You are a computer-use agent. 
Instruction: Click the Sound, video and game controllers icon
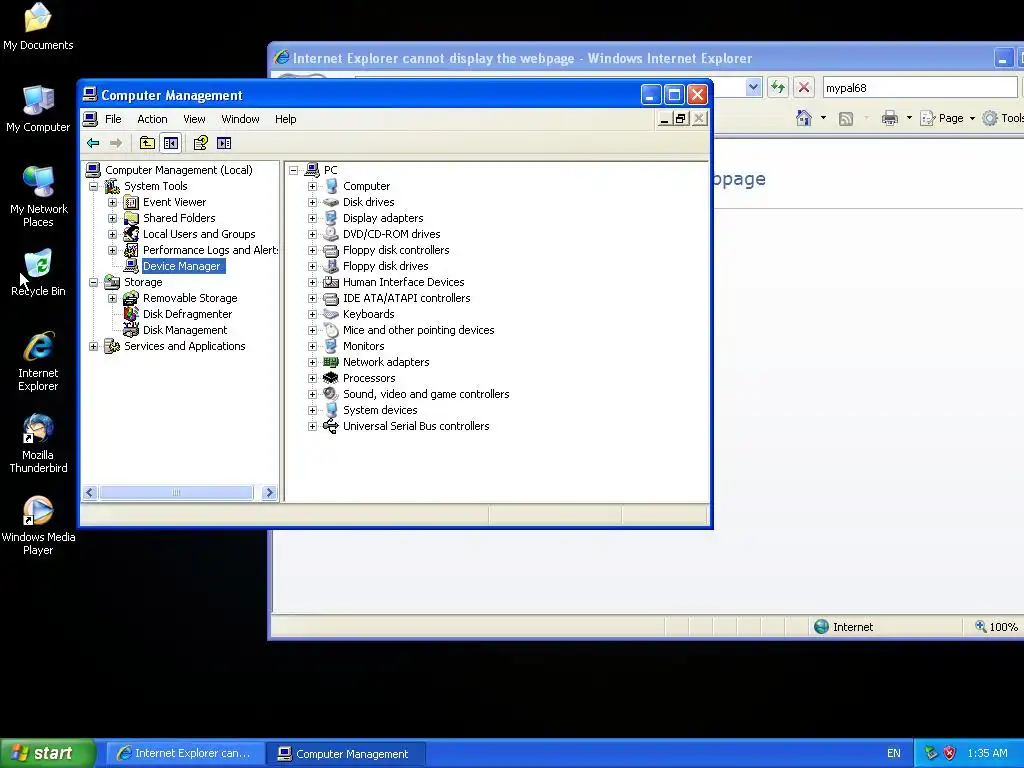click(x=331, y=394)
